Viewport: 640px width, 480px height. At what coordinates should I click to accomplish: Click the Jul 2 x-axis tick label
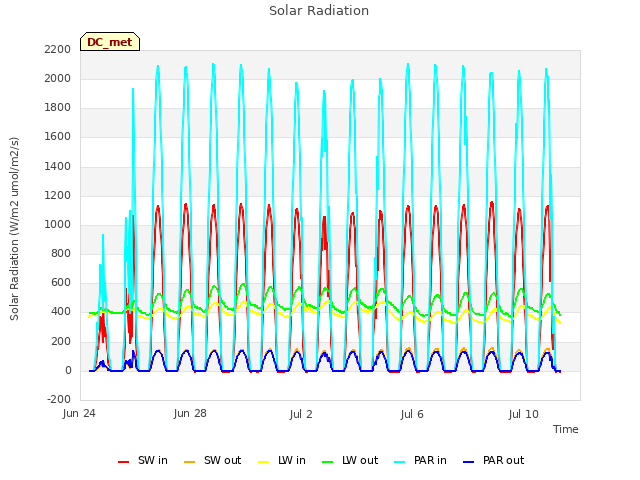301,414
